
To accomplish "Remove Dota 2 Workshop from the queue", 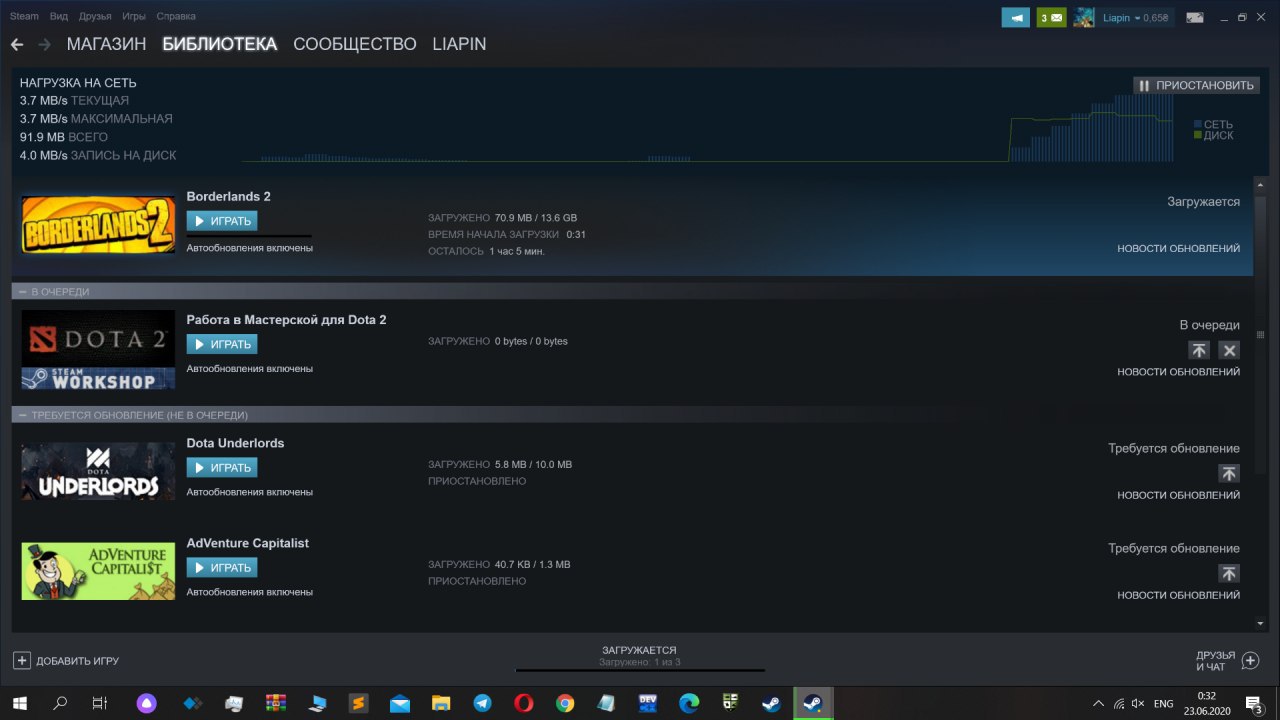I will tap(1230, 350).
